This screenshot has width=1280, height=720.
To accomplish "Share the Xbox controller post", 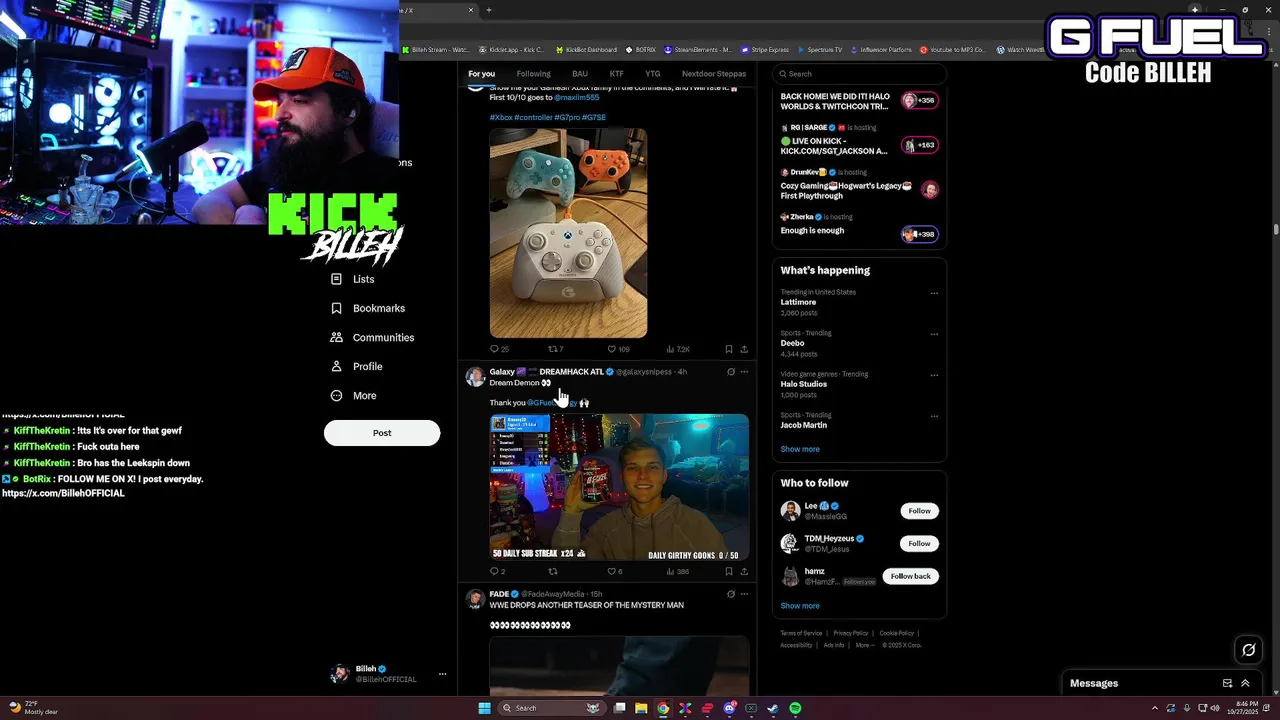I will [744, 349].
